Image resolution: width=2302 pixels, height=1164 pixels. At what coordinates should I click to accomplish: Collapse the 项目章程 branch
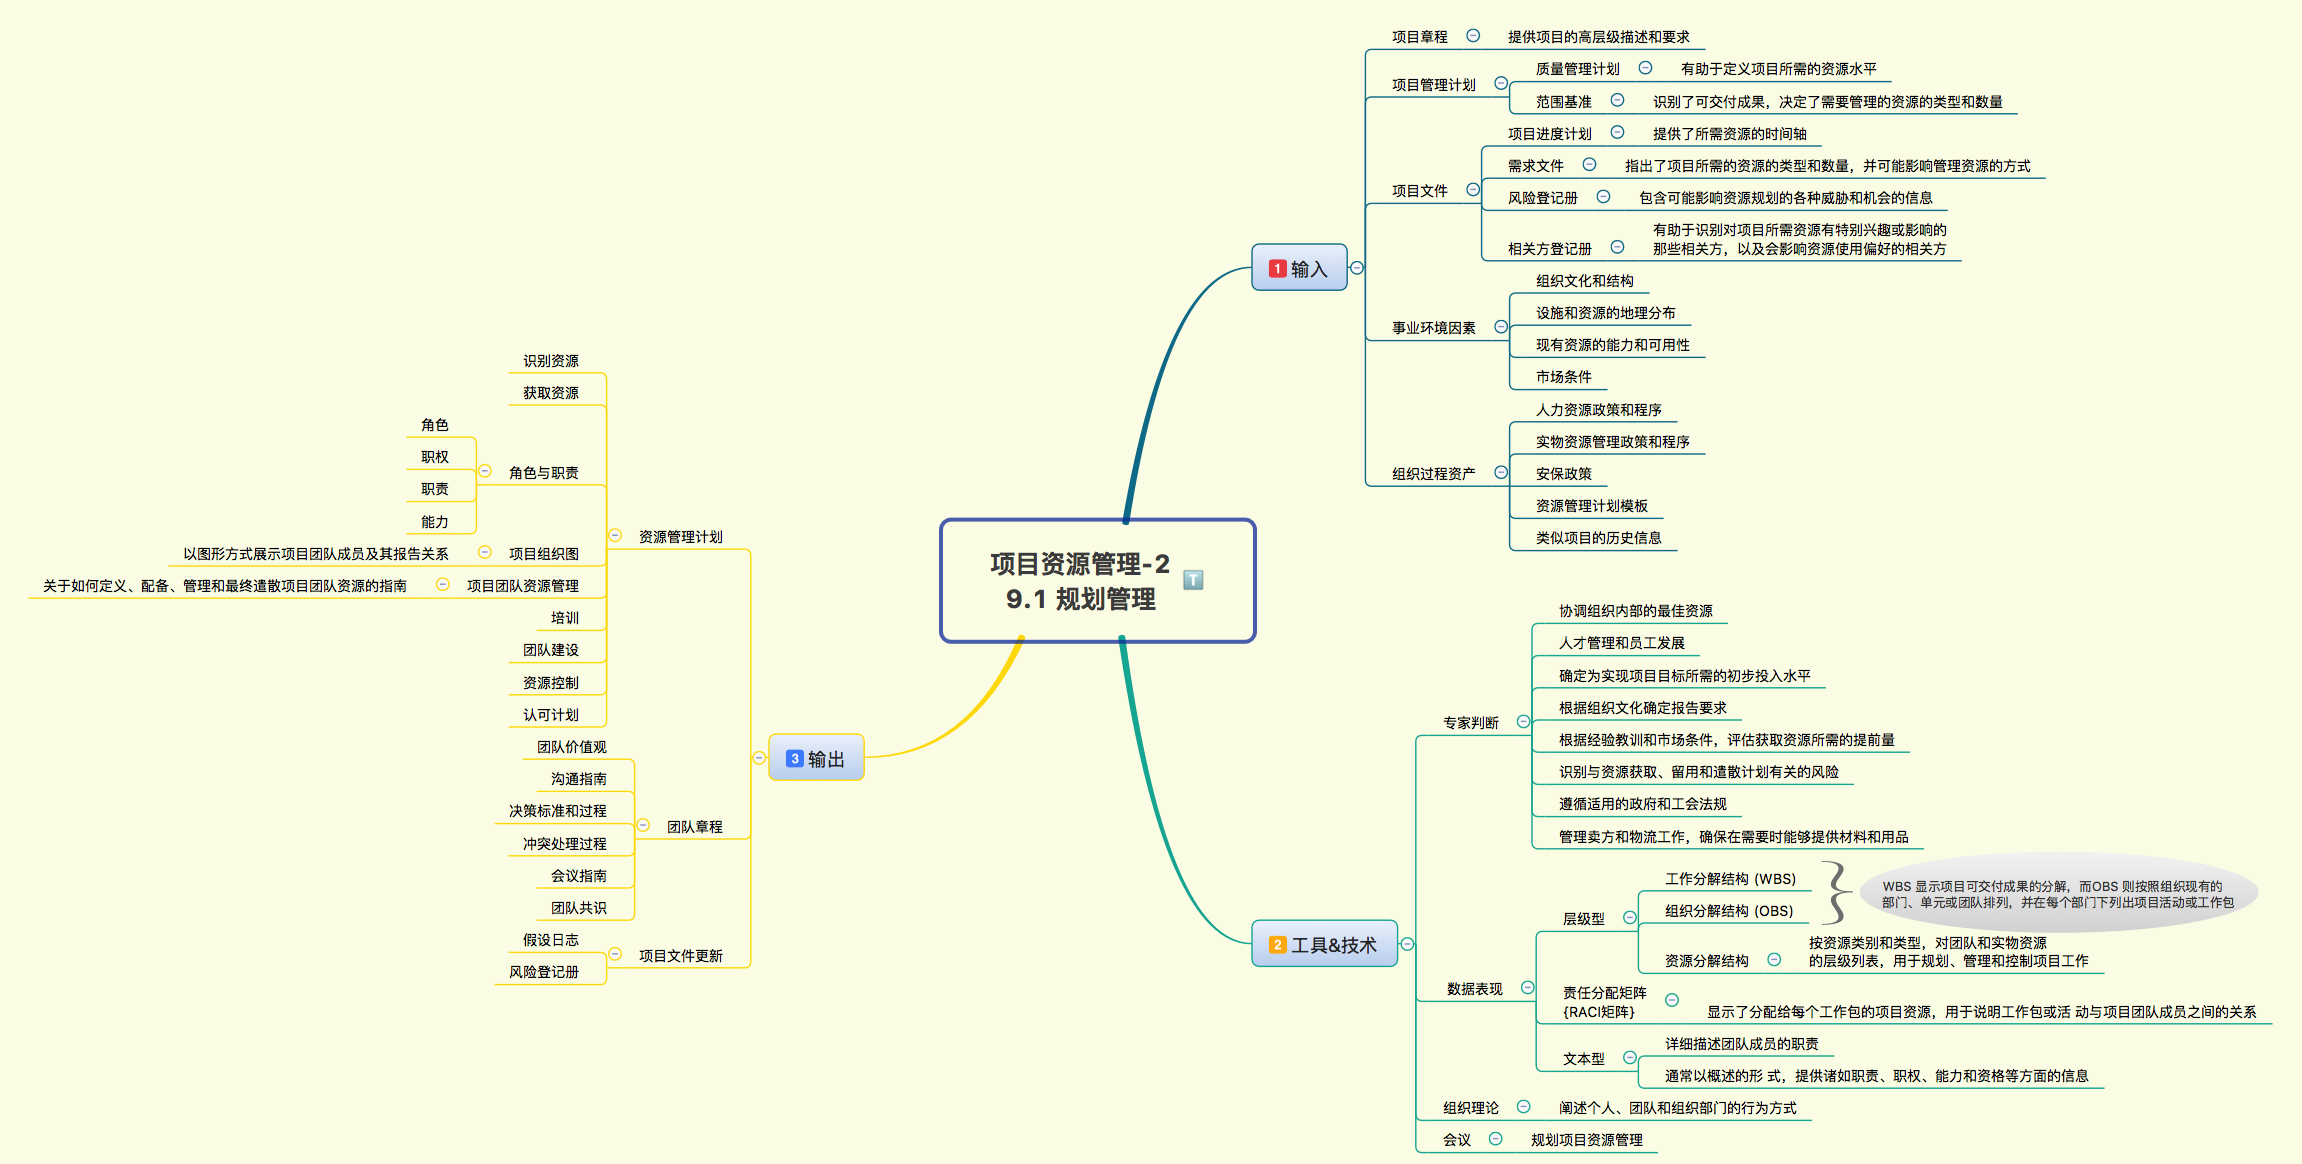(1472, 35)
